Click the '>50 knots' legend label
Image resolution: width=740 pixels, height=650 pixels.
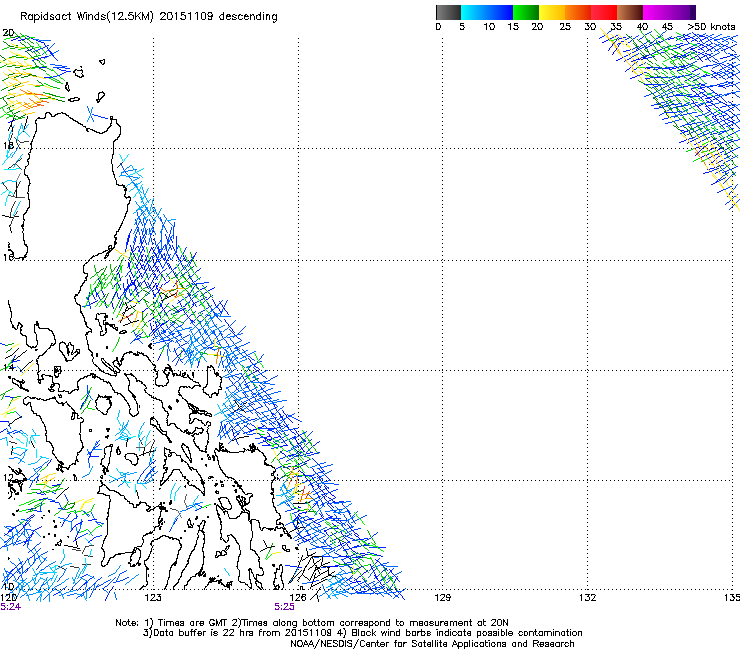(711, 26)
